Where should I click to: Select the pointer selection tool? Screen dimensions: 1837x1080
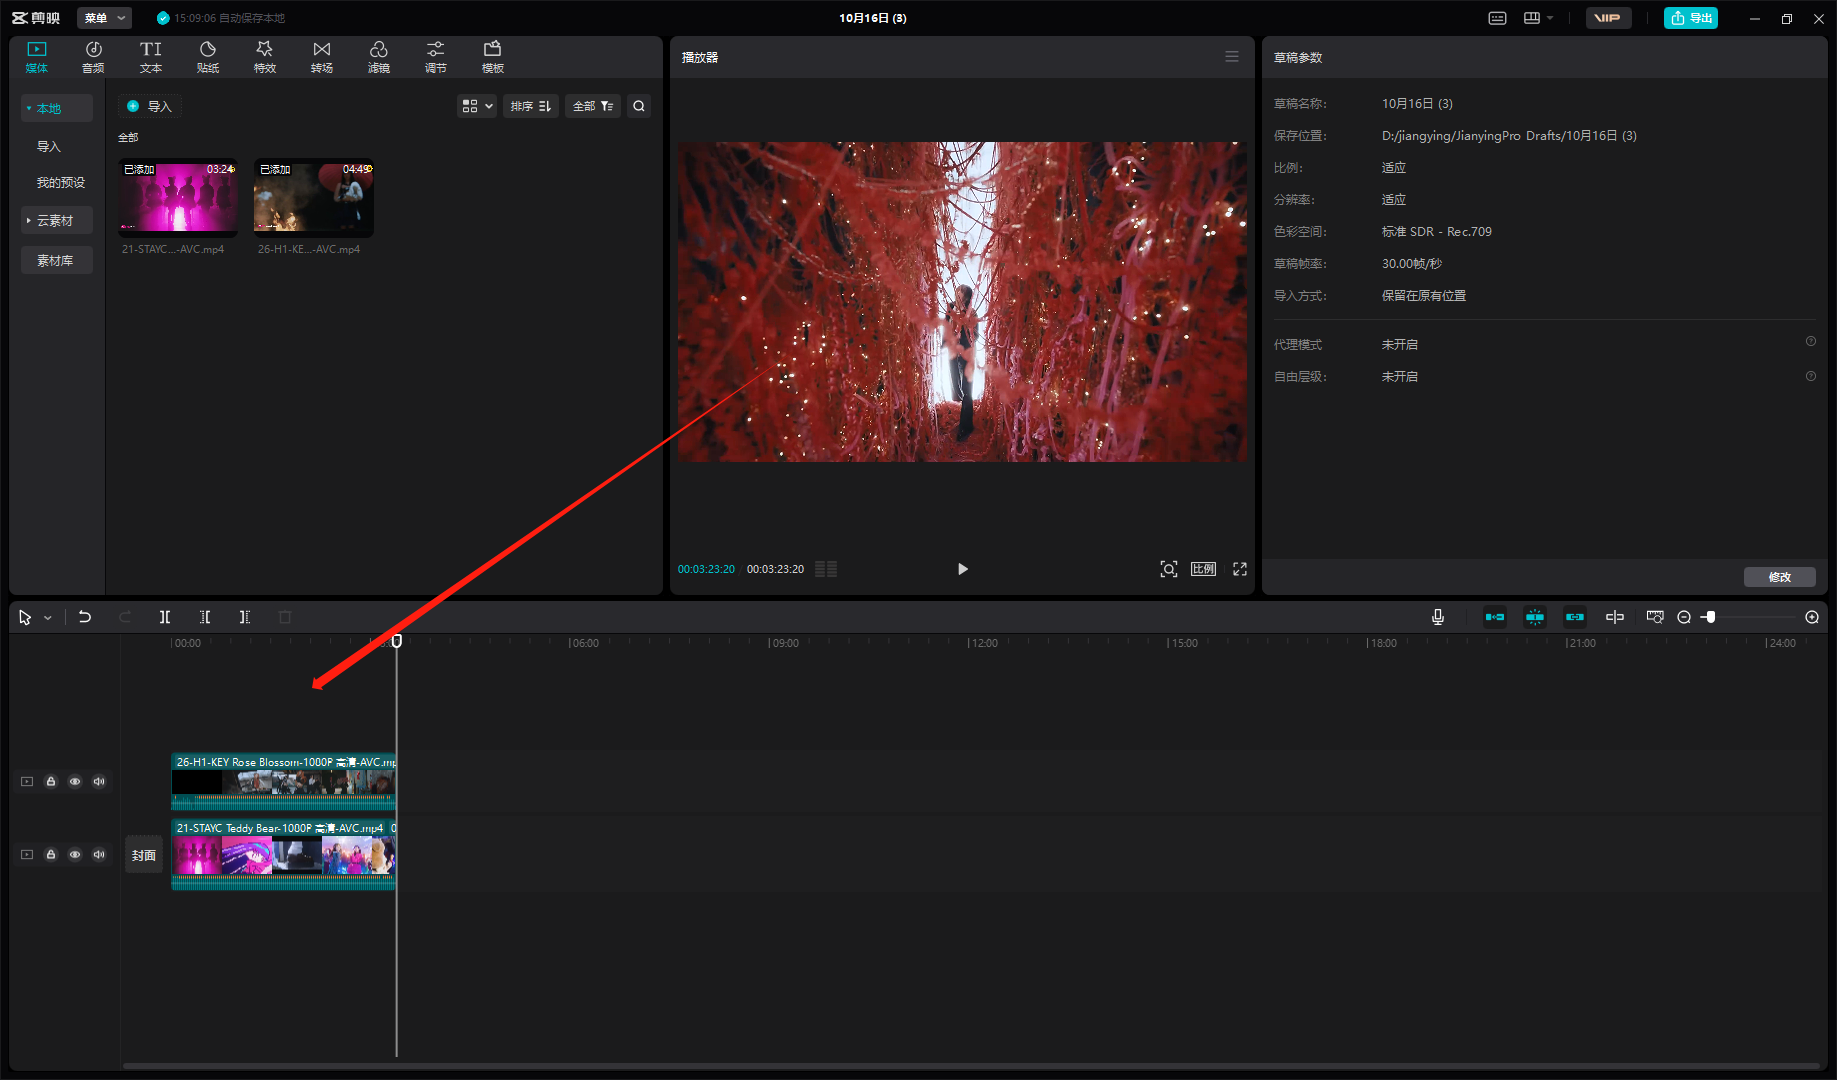pyautogui.click(x=25, y=617)
